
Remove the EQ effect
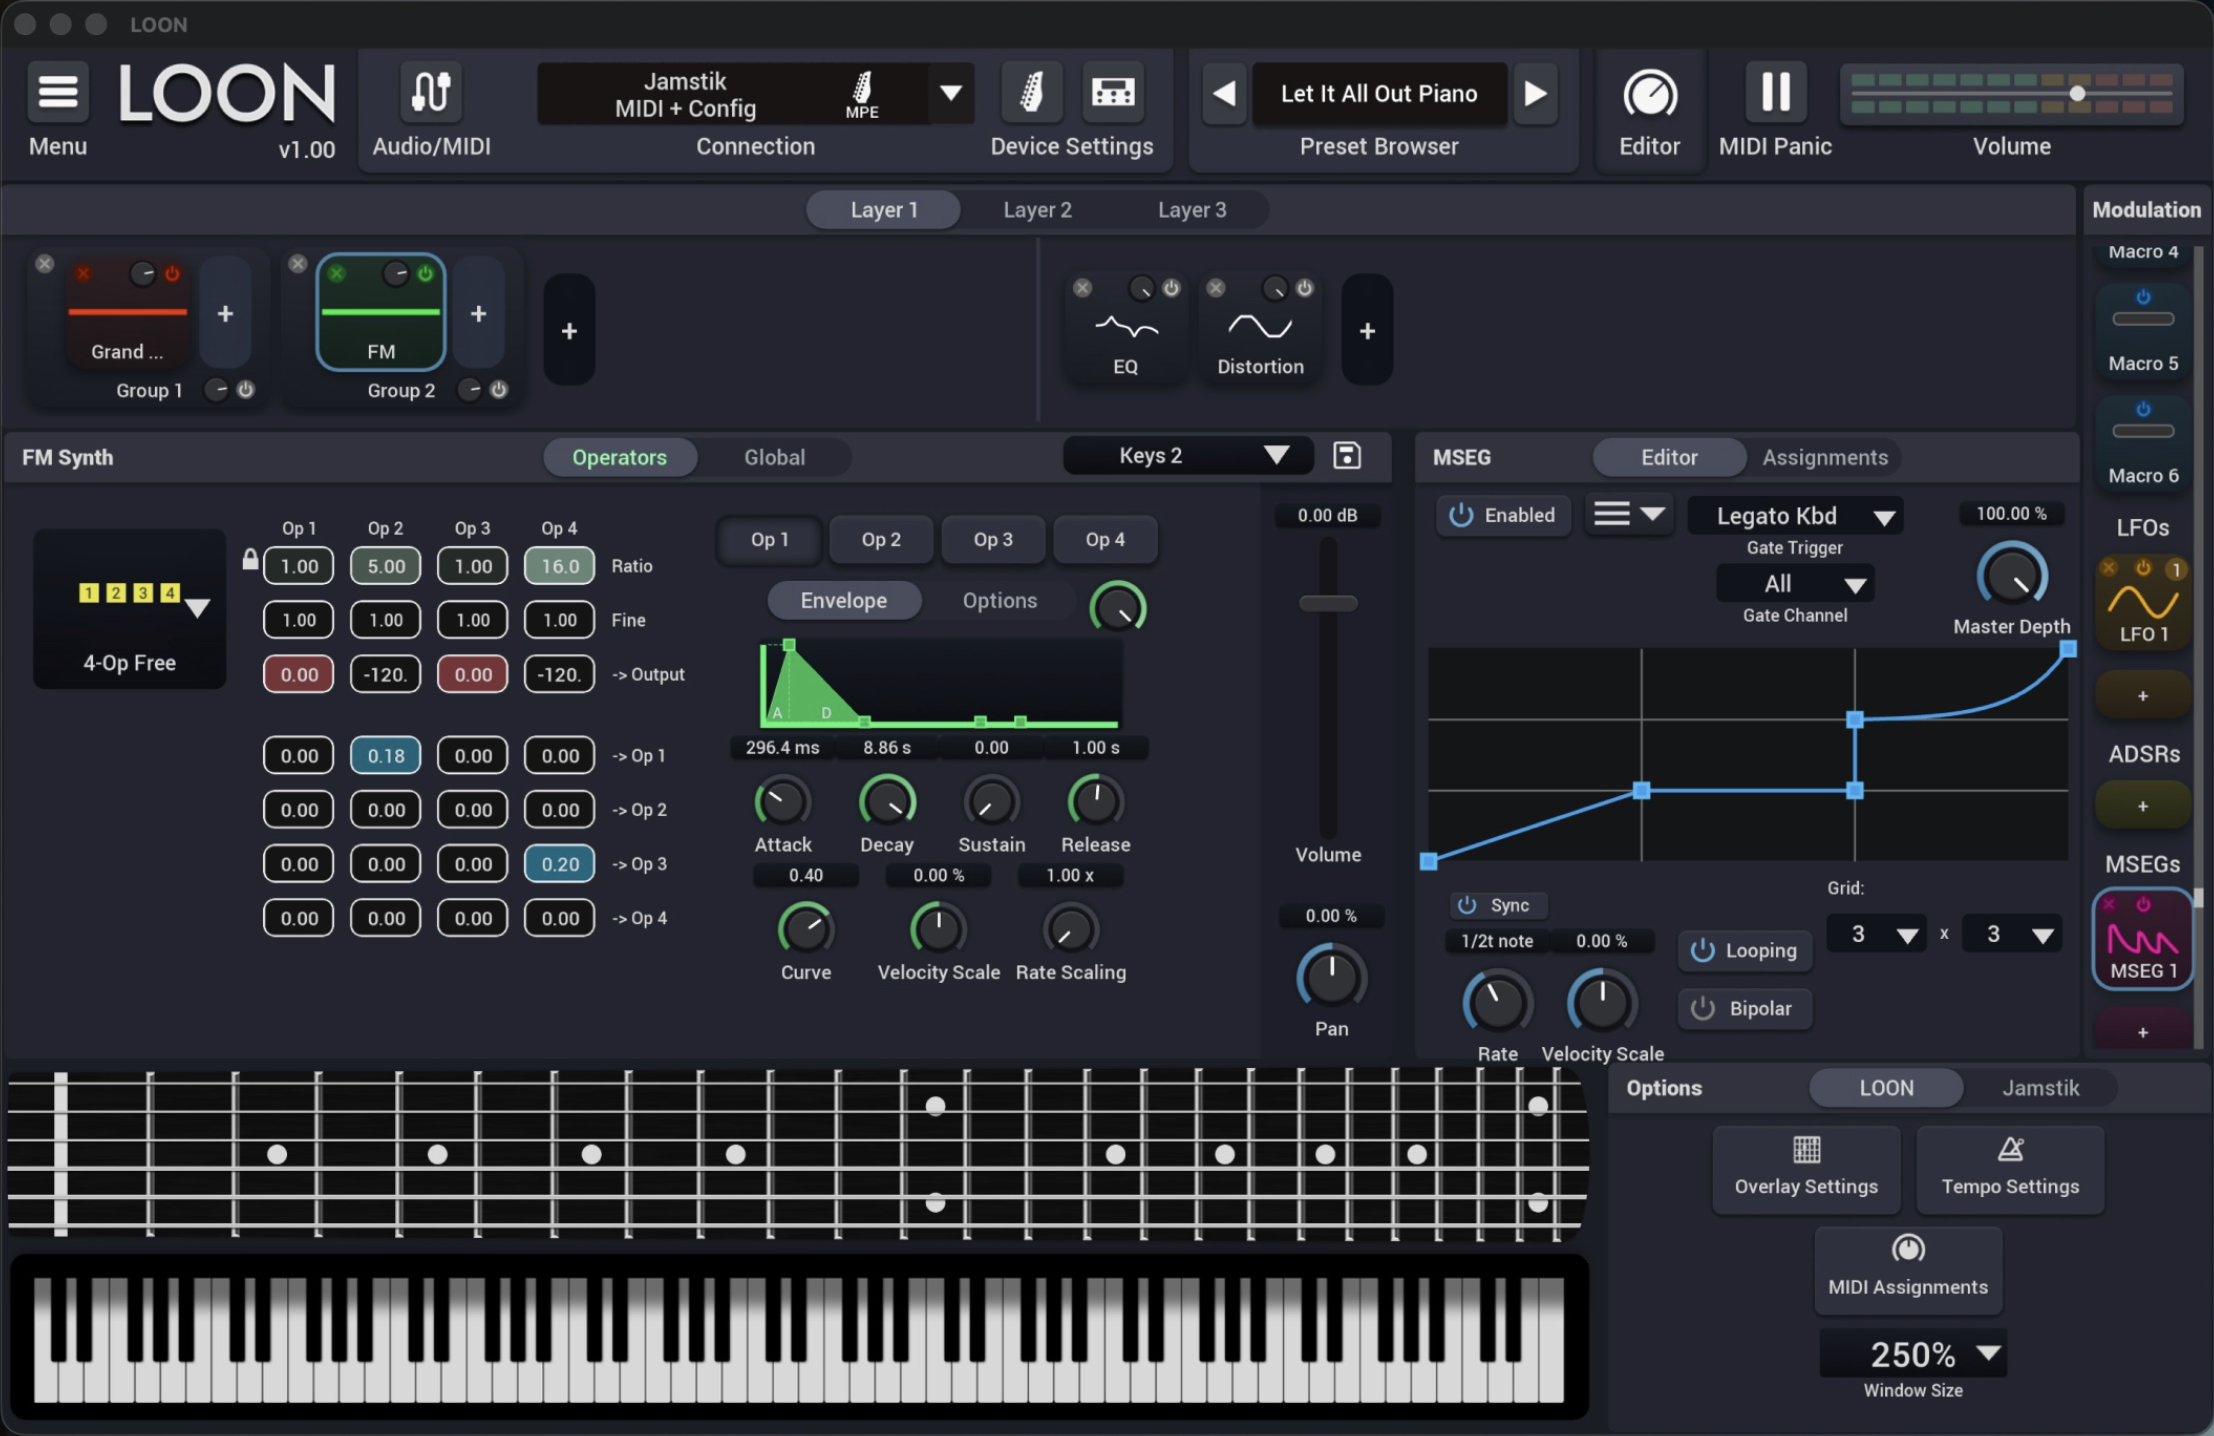1082,288
